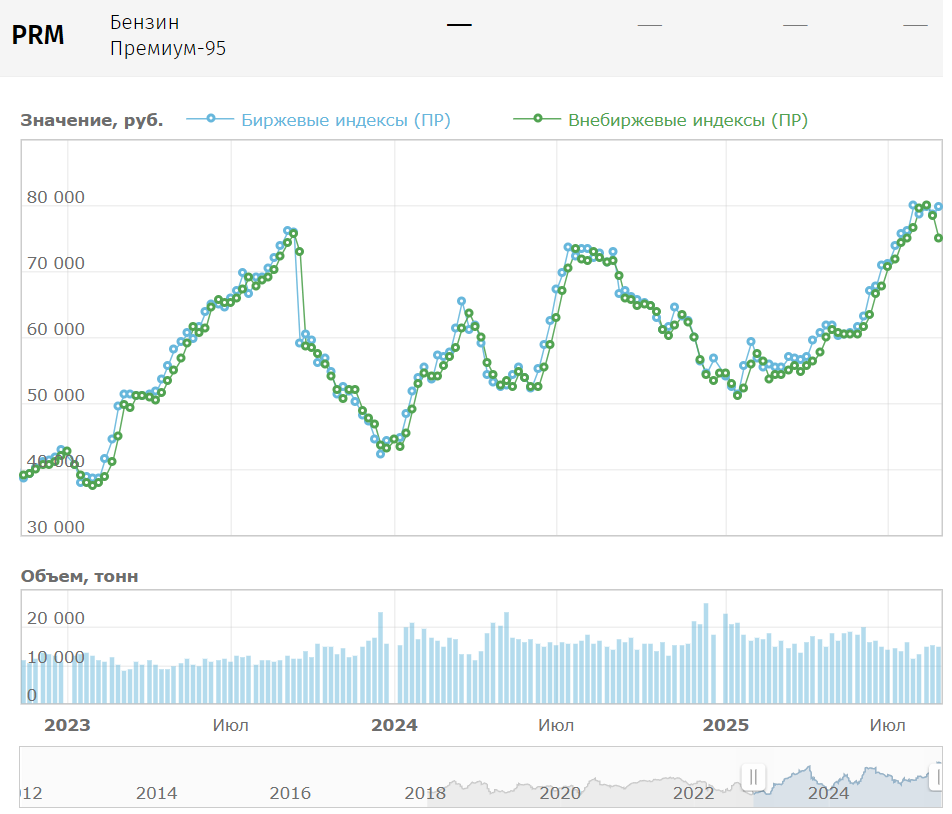Click the navigator area near 2020

560,793
